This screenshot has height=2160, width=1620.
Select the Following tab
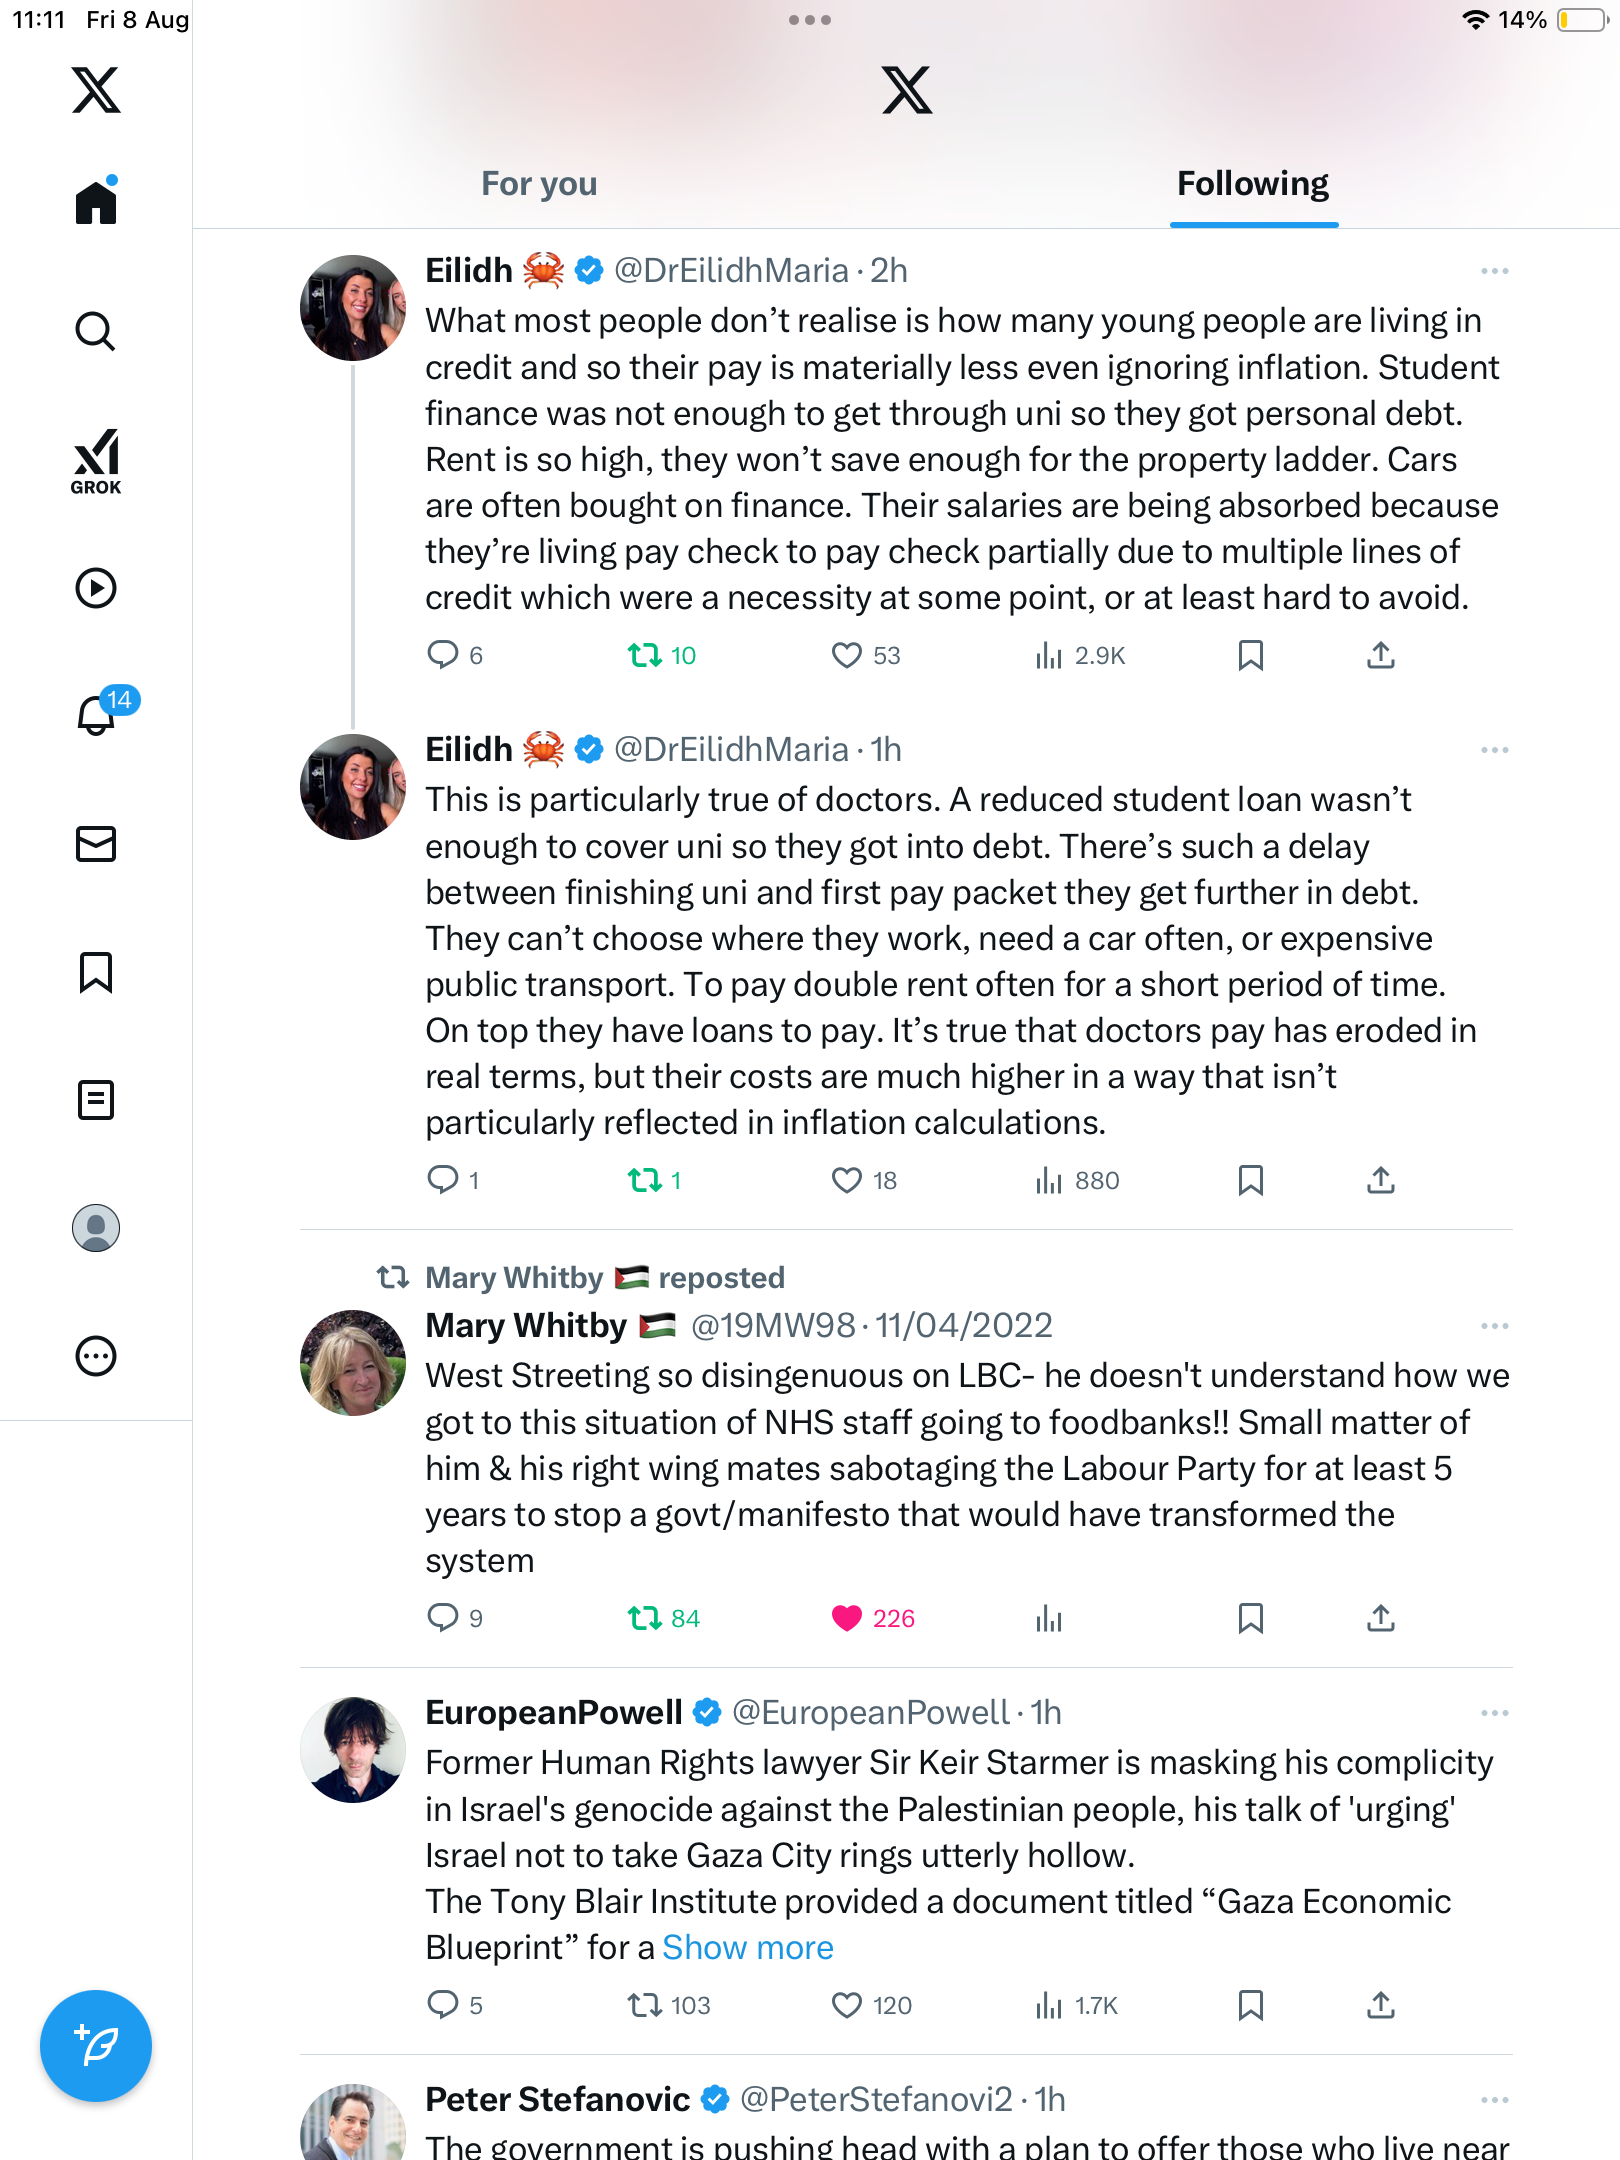(x=1252, y=184)
